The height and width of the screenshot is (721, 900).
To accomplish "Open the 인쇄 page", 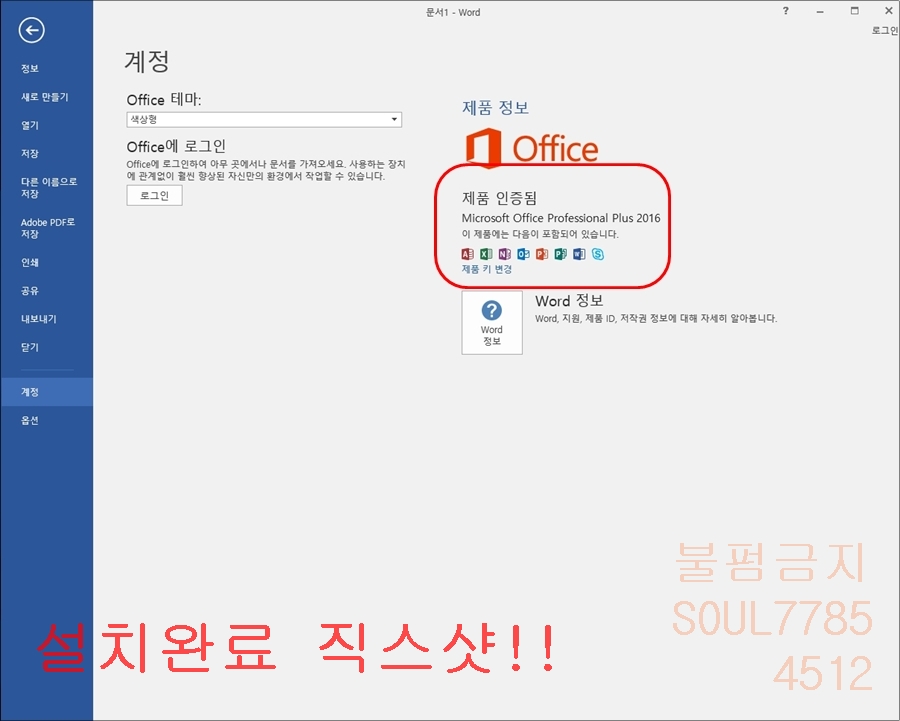I will (x=30, y=263).
